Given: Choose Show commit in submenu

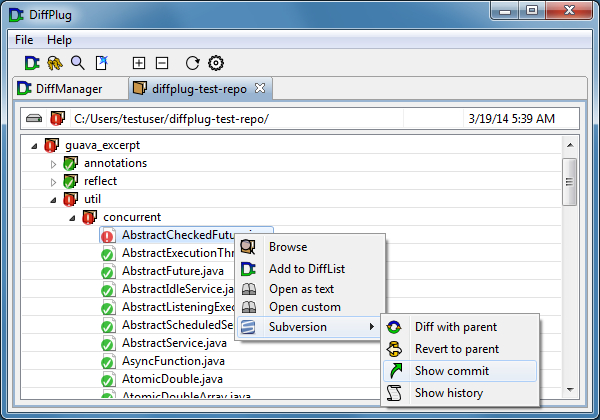Looking at the screenshot, I should 460,371.
